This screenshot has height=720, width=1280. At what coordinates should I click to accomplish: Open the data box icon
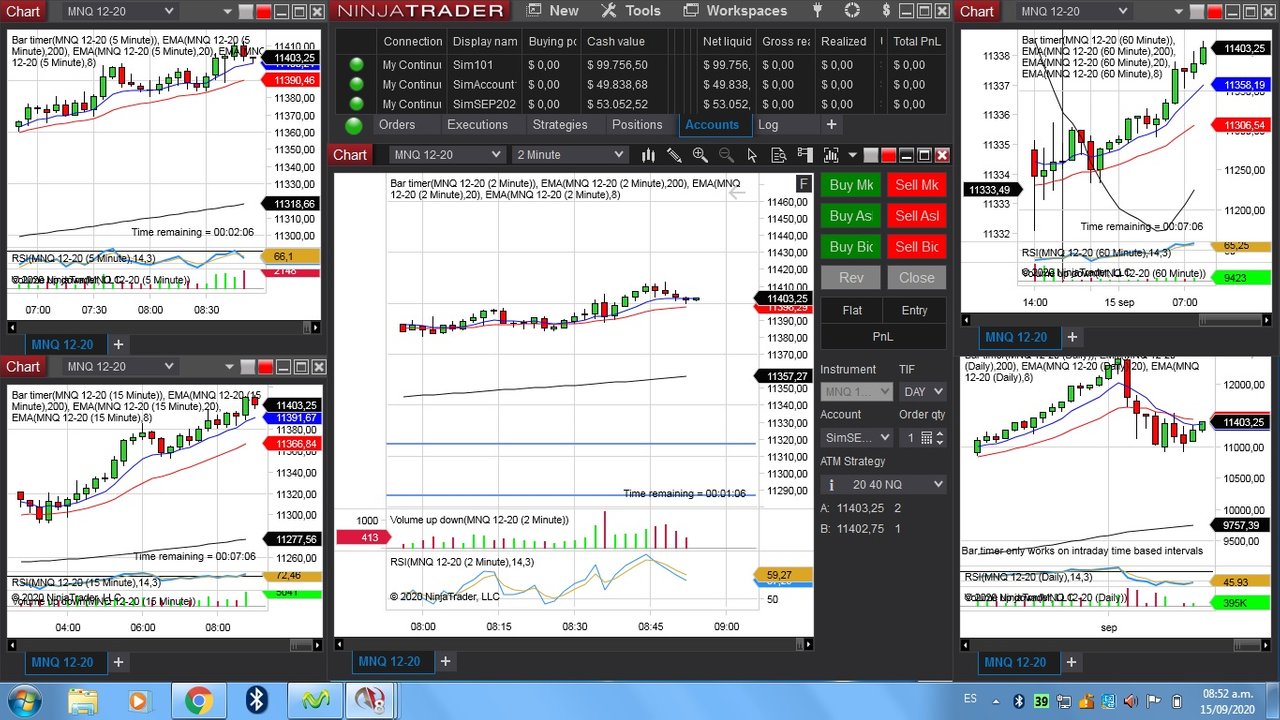tap(778, 155)
